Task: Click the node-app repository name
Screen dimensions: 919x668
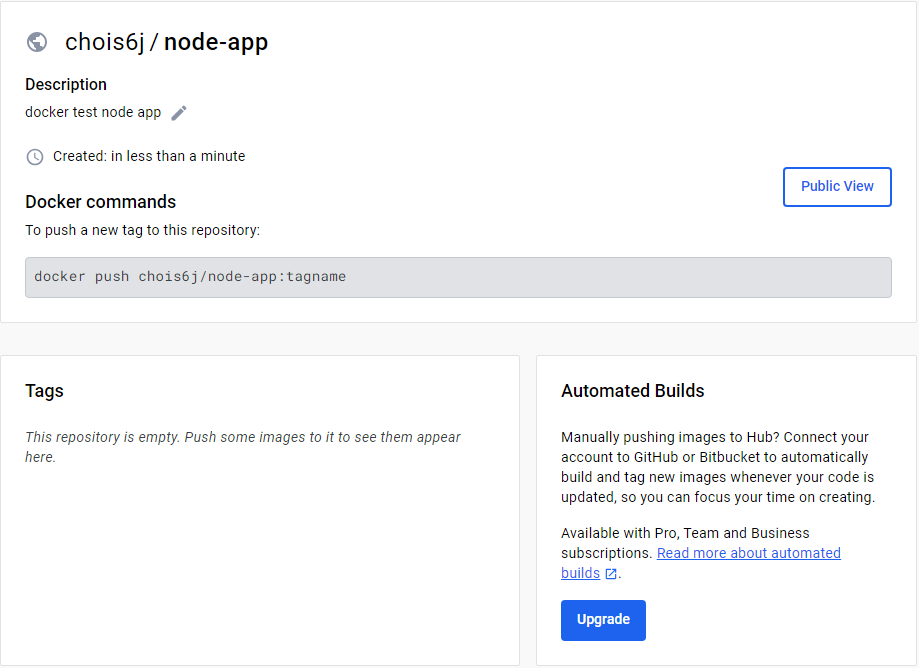Action: (216, 42)
